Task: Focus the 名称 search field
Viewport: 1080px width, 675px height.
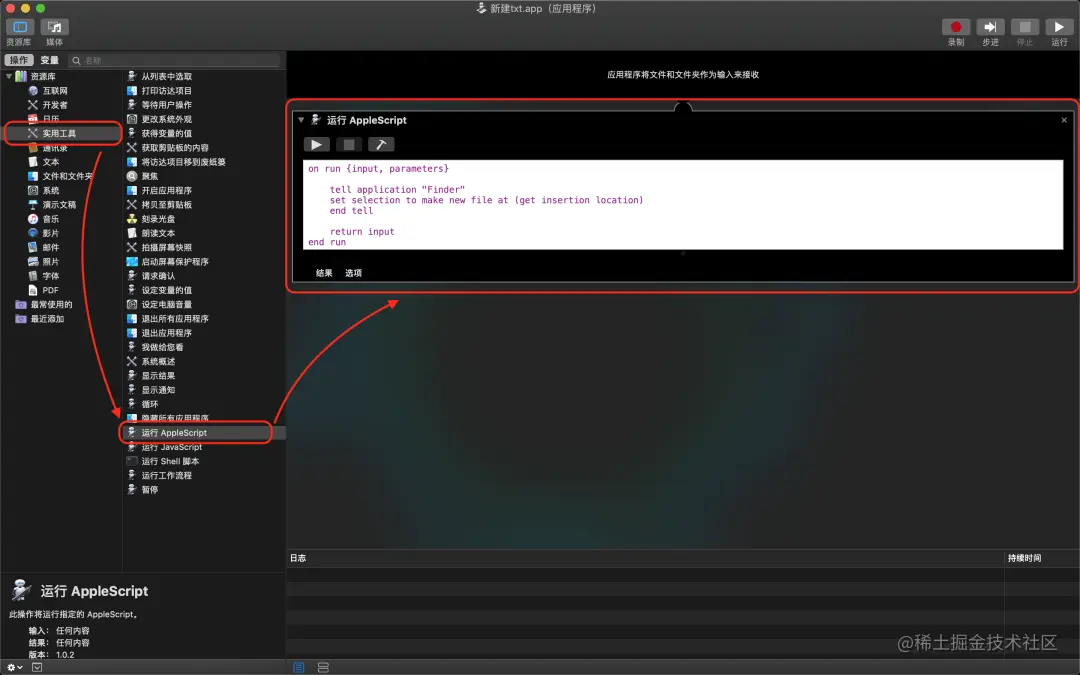Action: [x=175, y=61]
